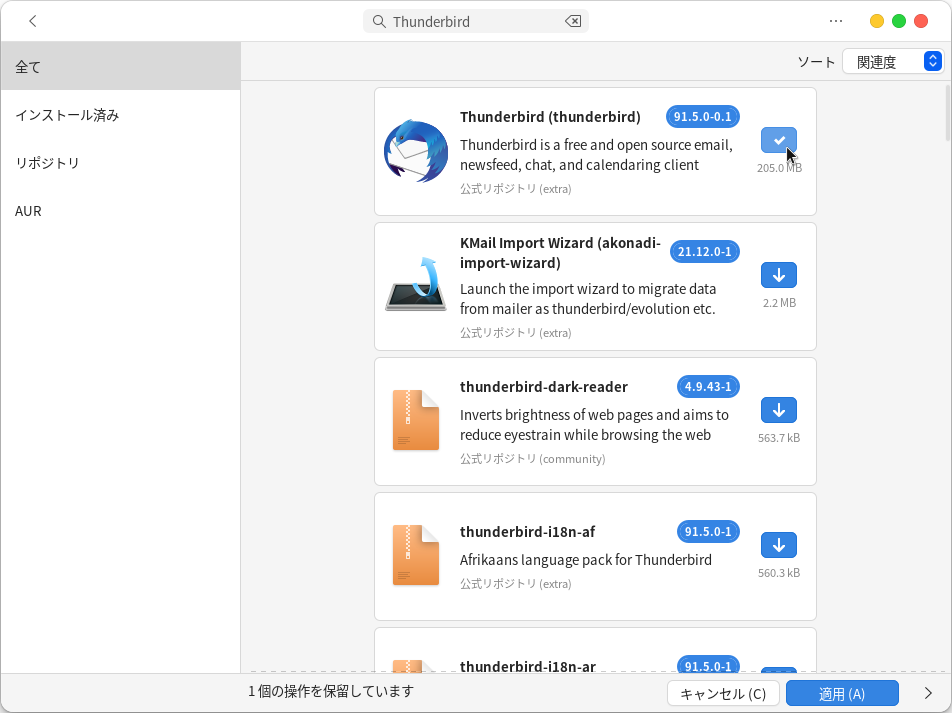Open the three-dot options menu
Viewport: 952px width, 713px height.
(836, 21)
